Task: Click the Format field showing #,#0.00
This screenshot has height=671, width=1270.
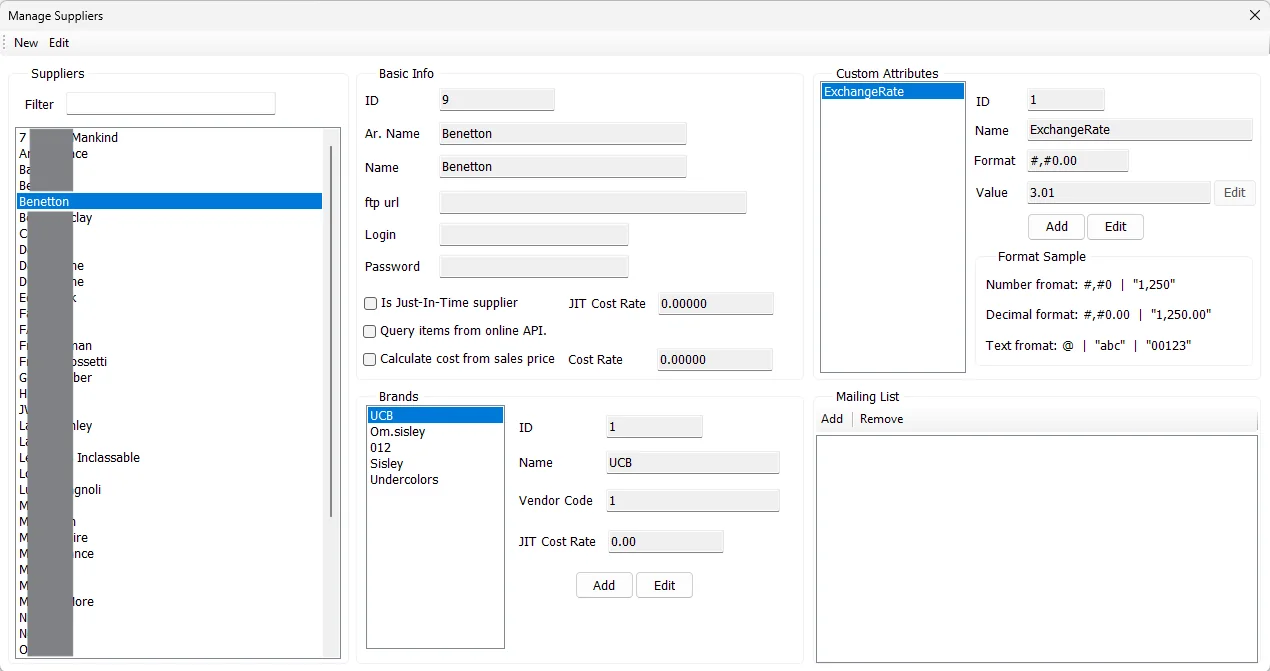Action: [x=1077, y=161]
